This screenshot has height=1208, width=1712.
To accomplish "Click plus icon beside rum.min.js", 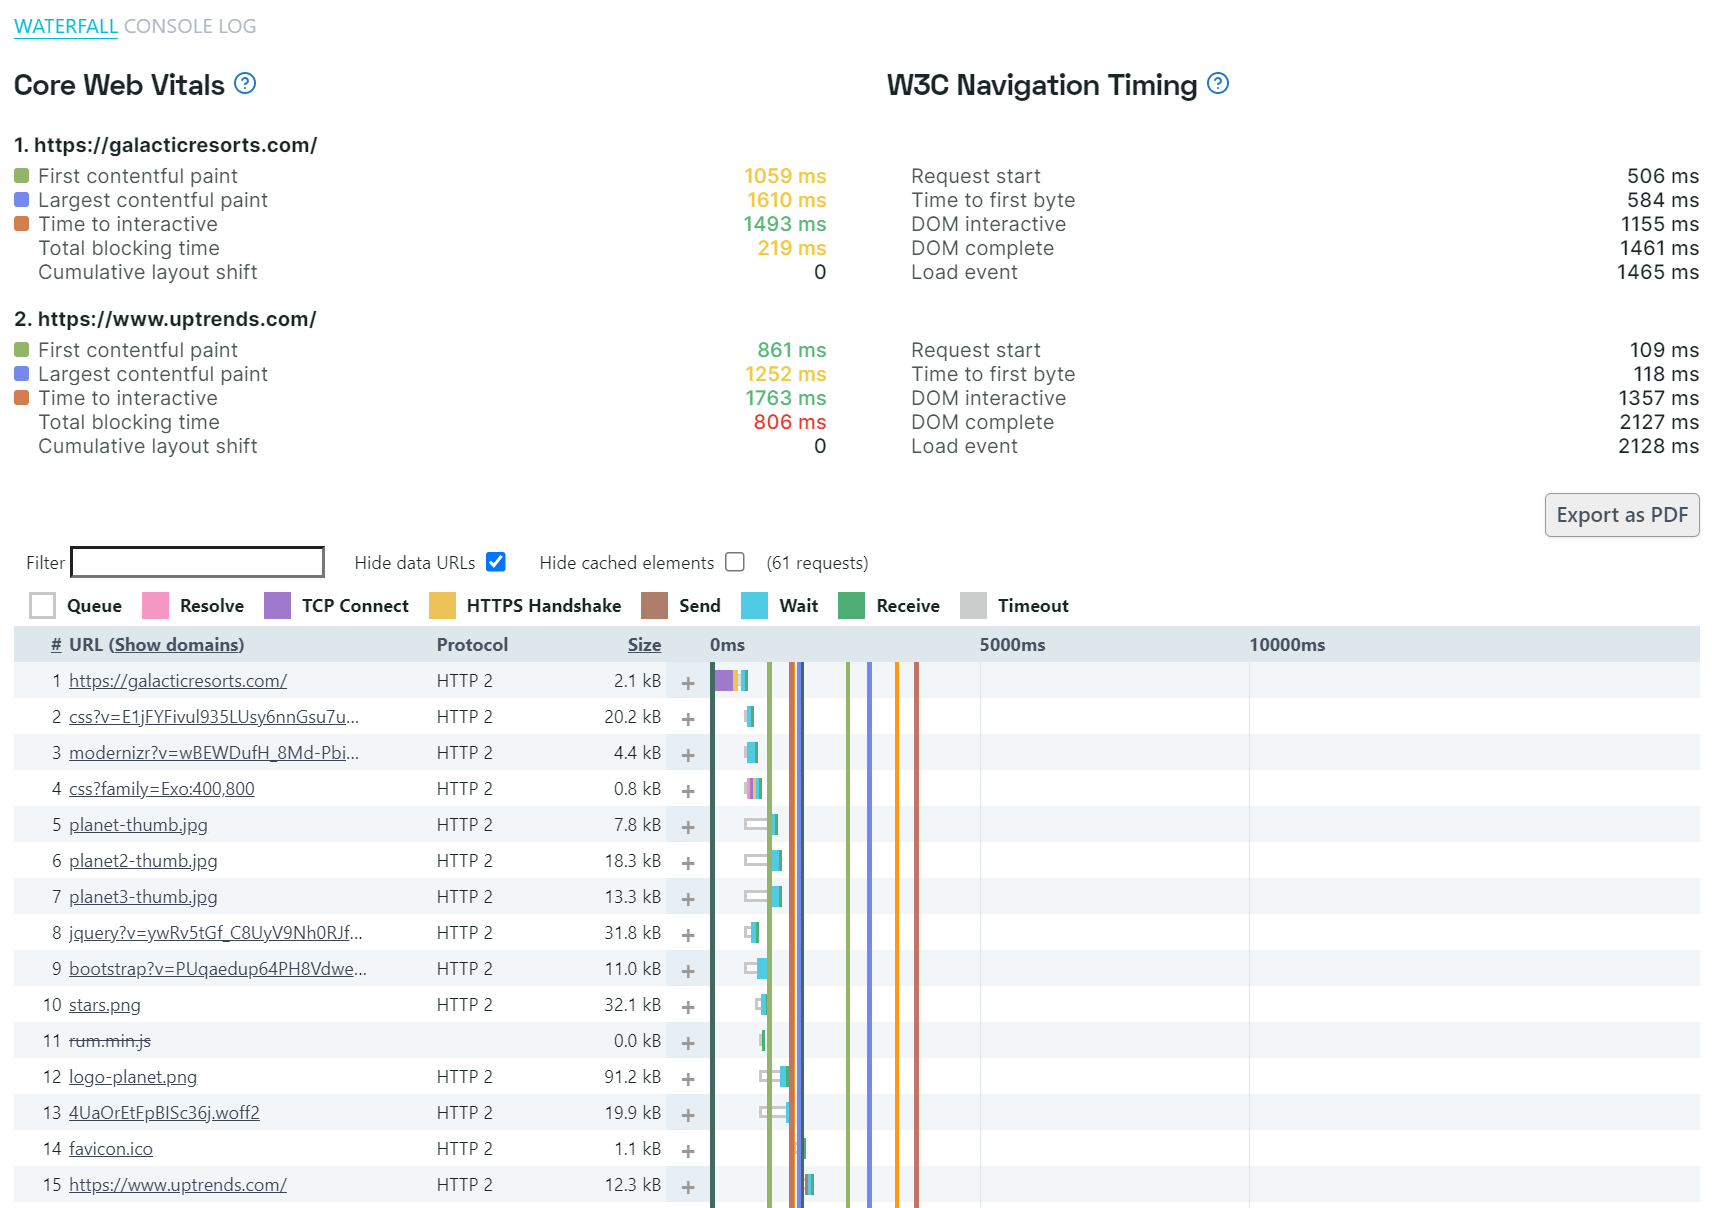I will (x=688, y=1043).
